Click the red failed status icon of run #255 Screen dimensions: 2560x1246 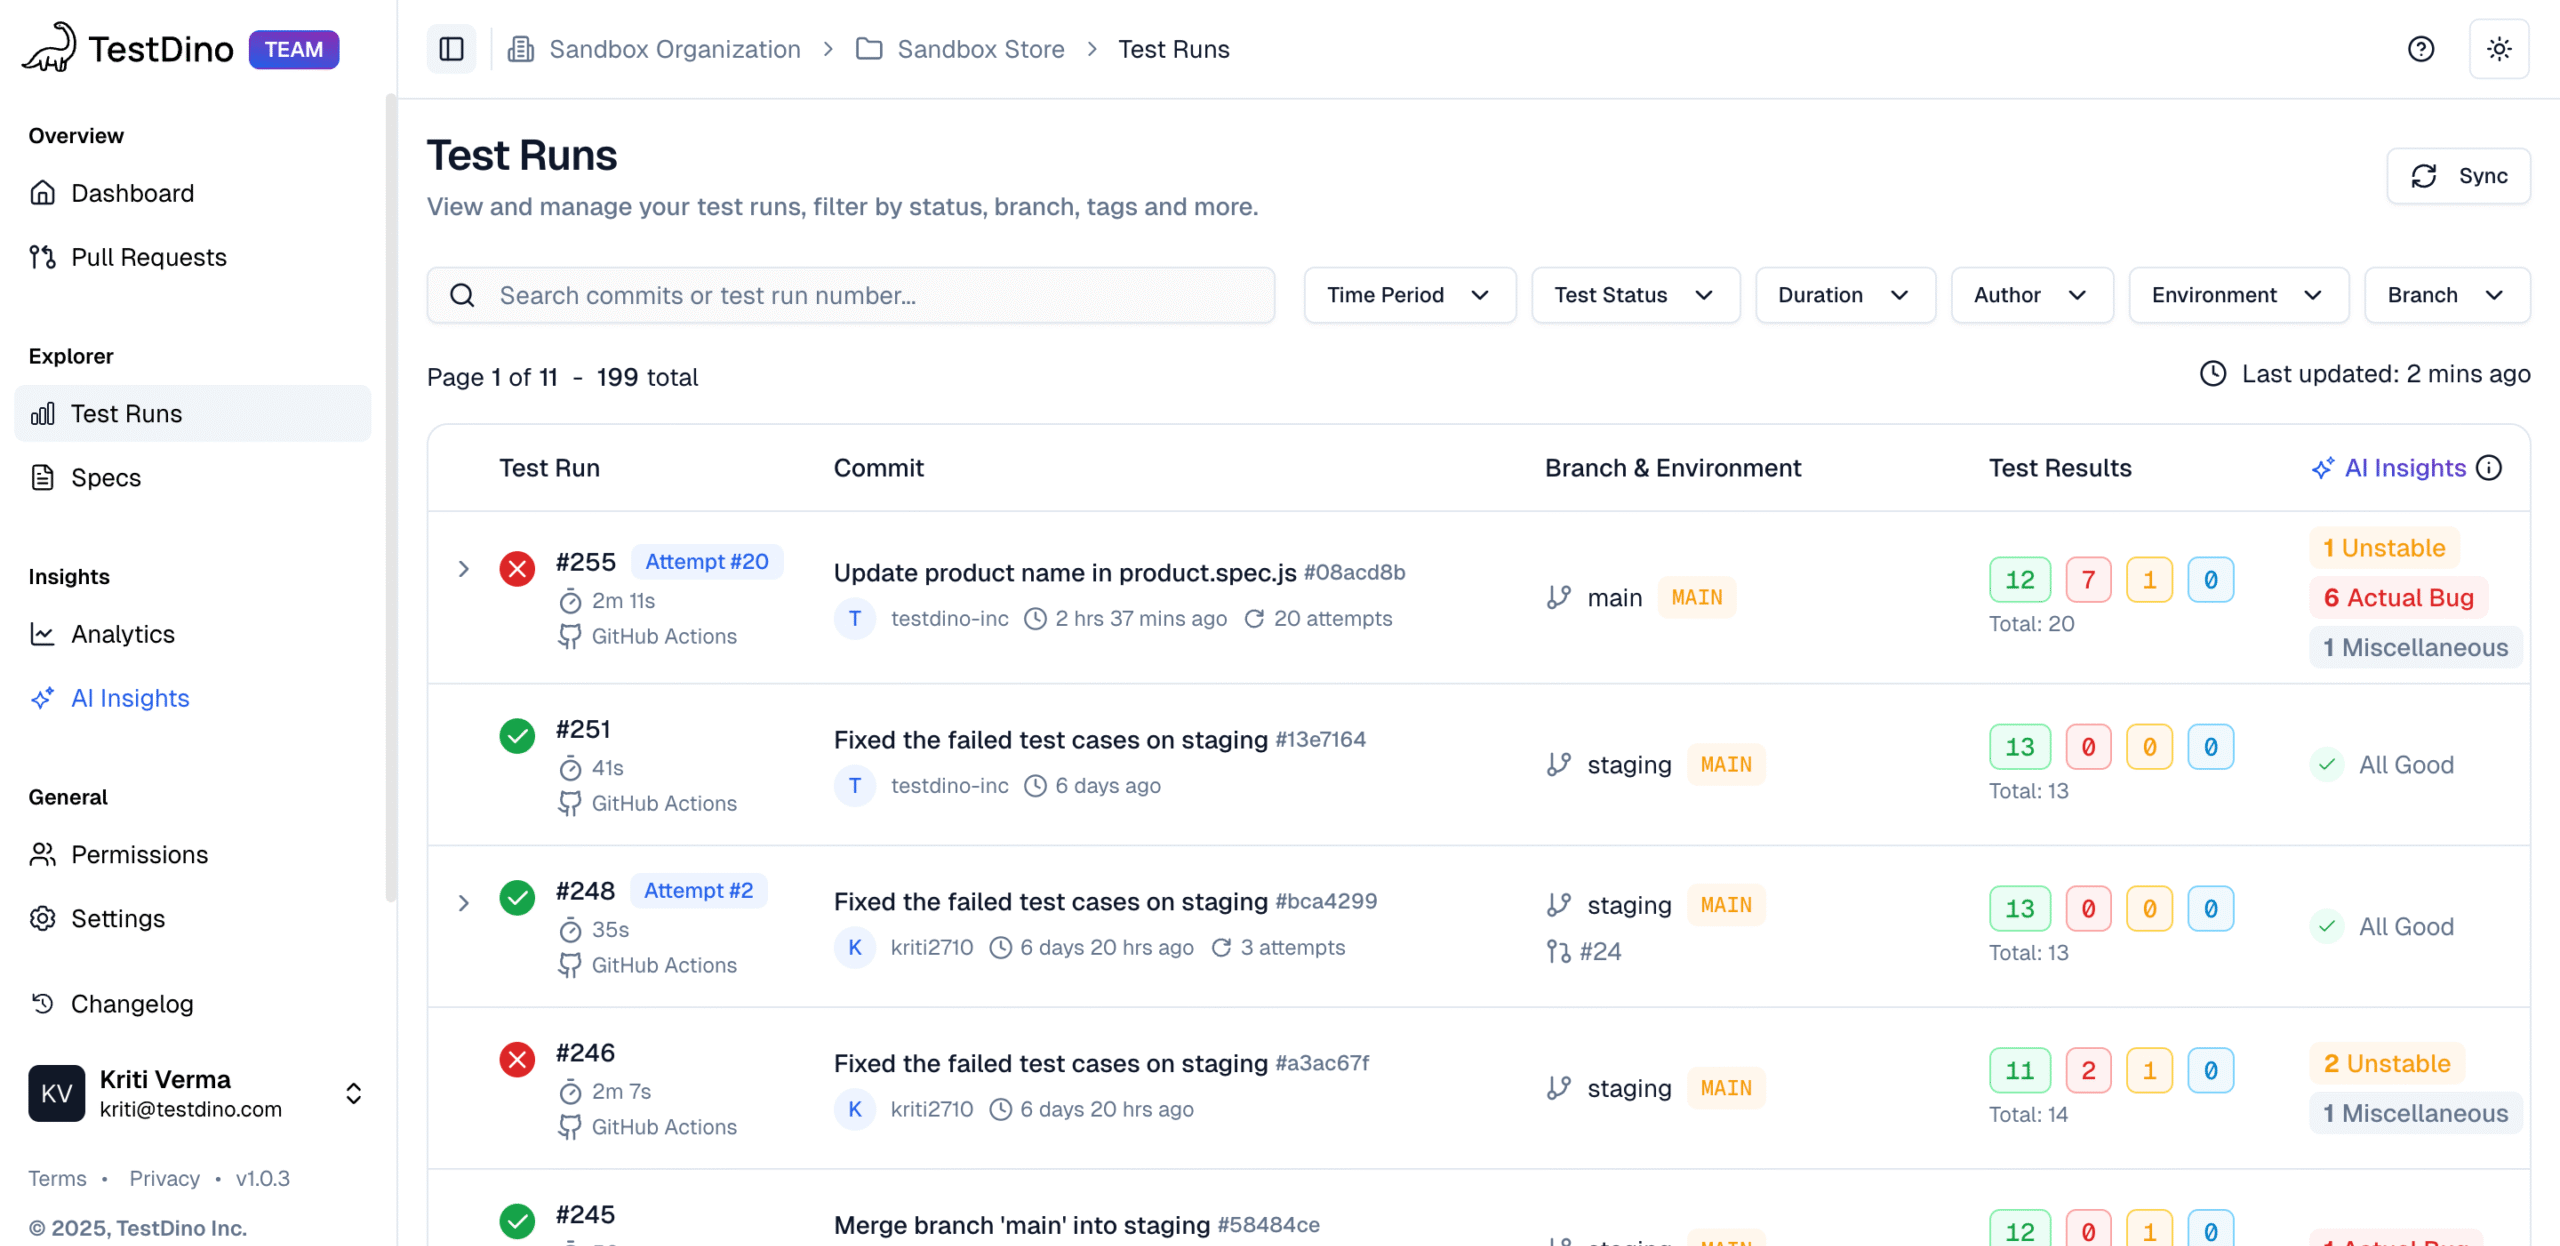[517, 569]
